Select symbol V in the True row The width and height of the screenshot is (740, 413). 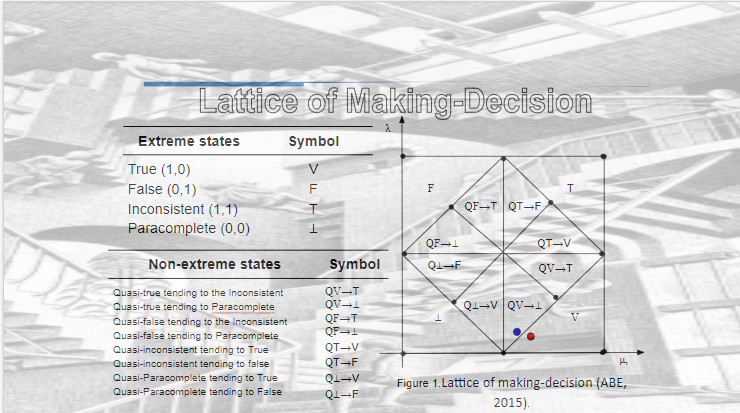(313, 169)
